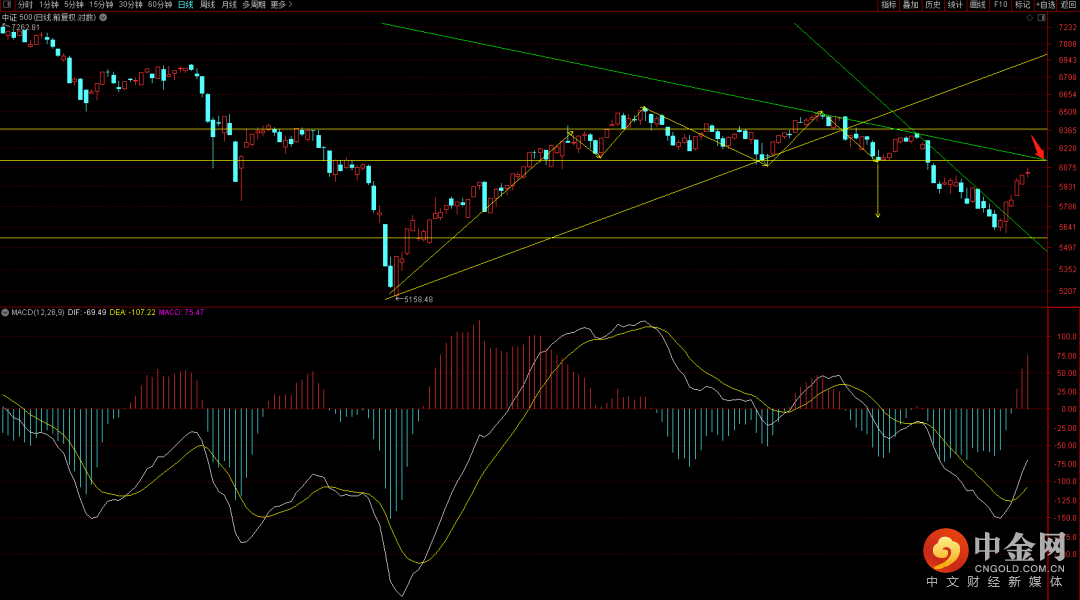Click the diamond icon at chart top-right

pyautogui.click(x=1030, y=18)
